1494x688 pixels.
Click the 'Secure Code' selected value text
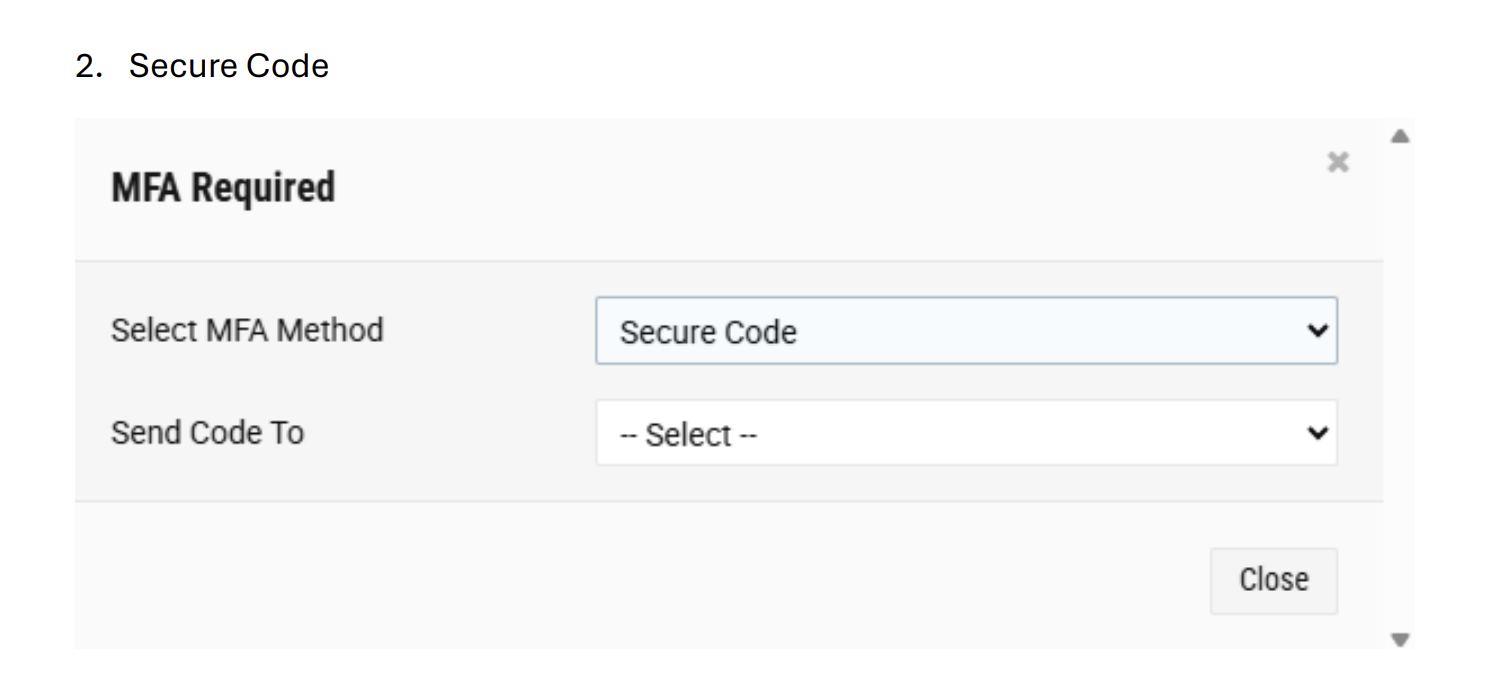[708, 332]
